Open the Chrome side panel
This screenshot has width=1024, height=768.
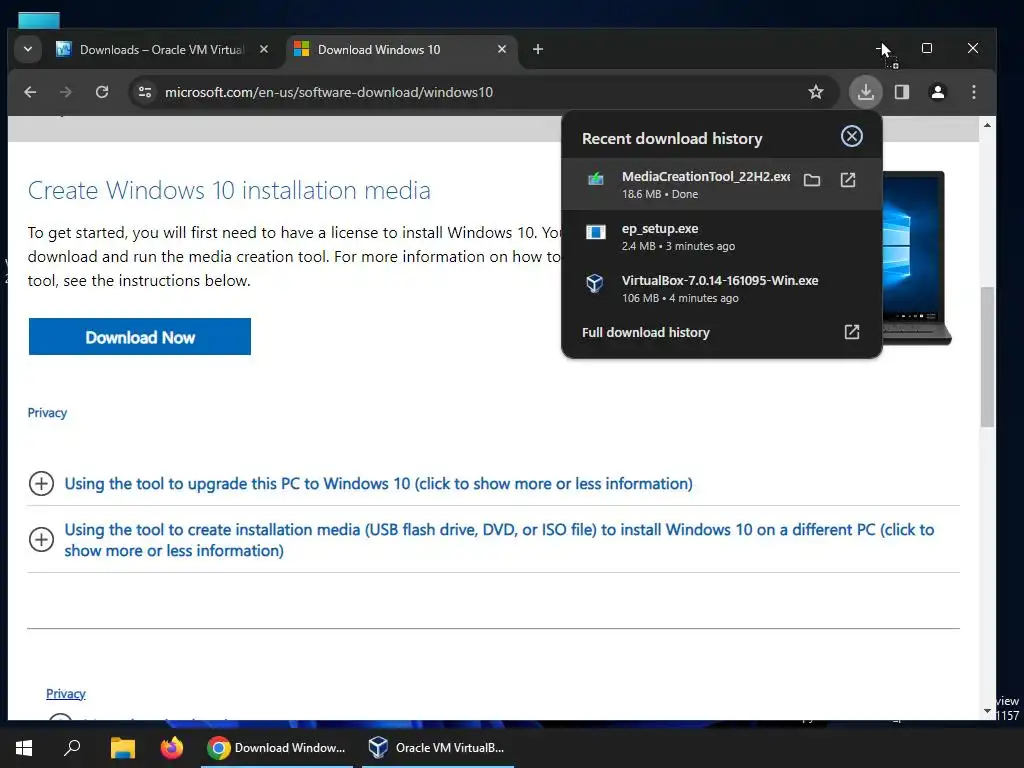[902, 92]
